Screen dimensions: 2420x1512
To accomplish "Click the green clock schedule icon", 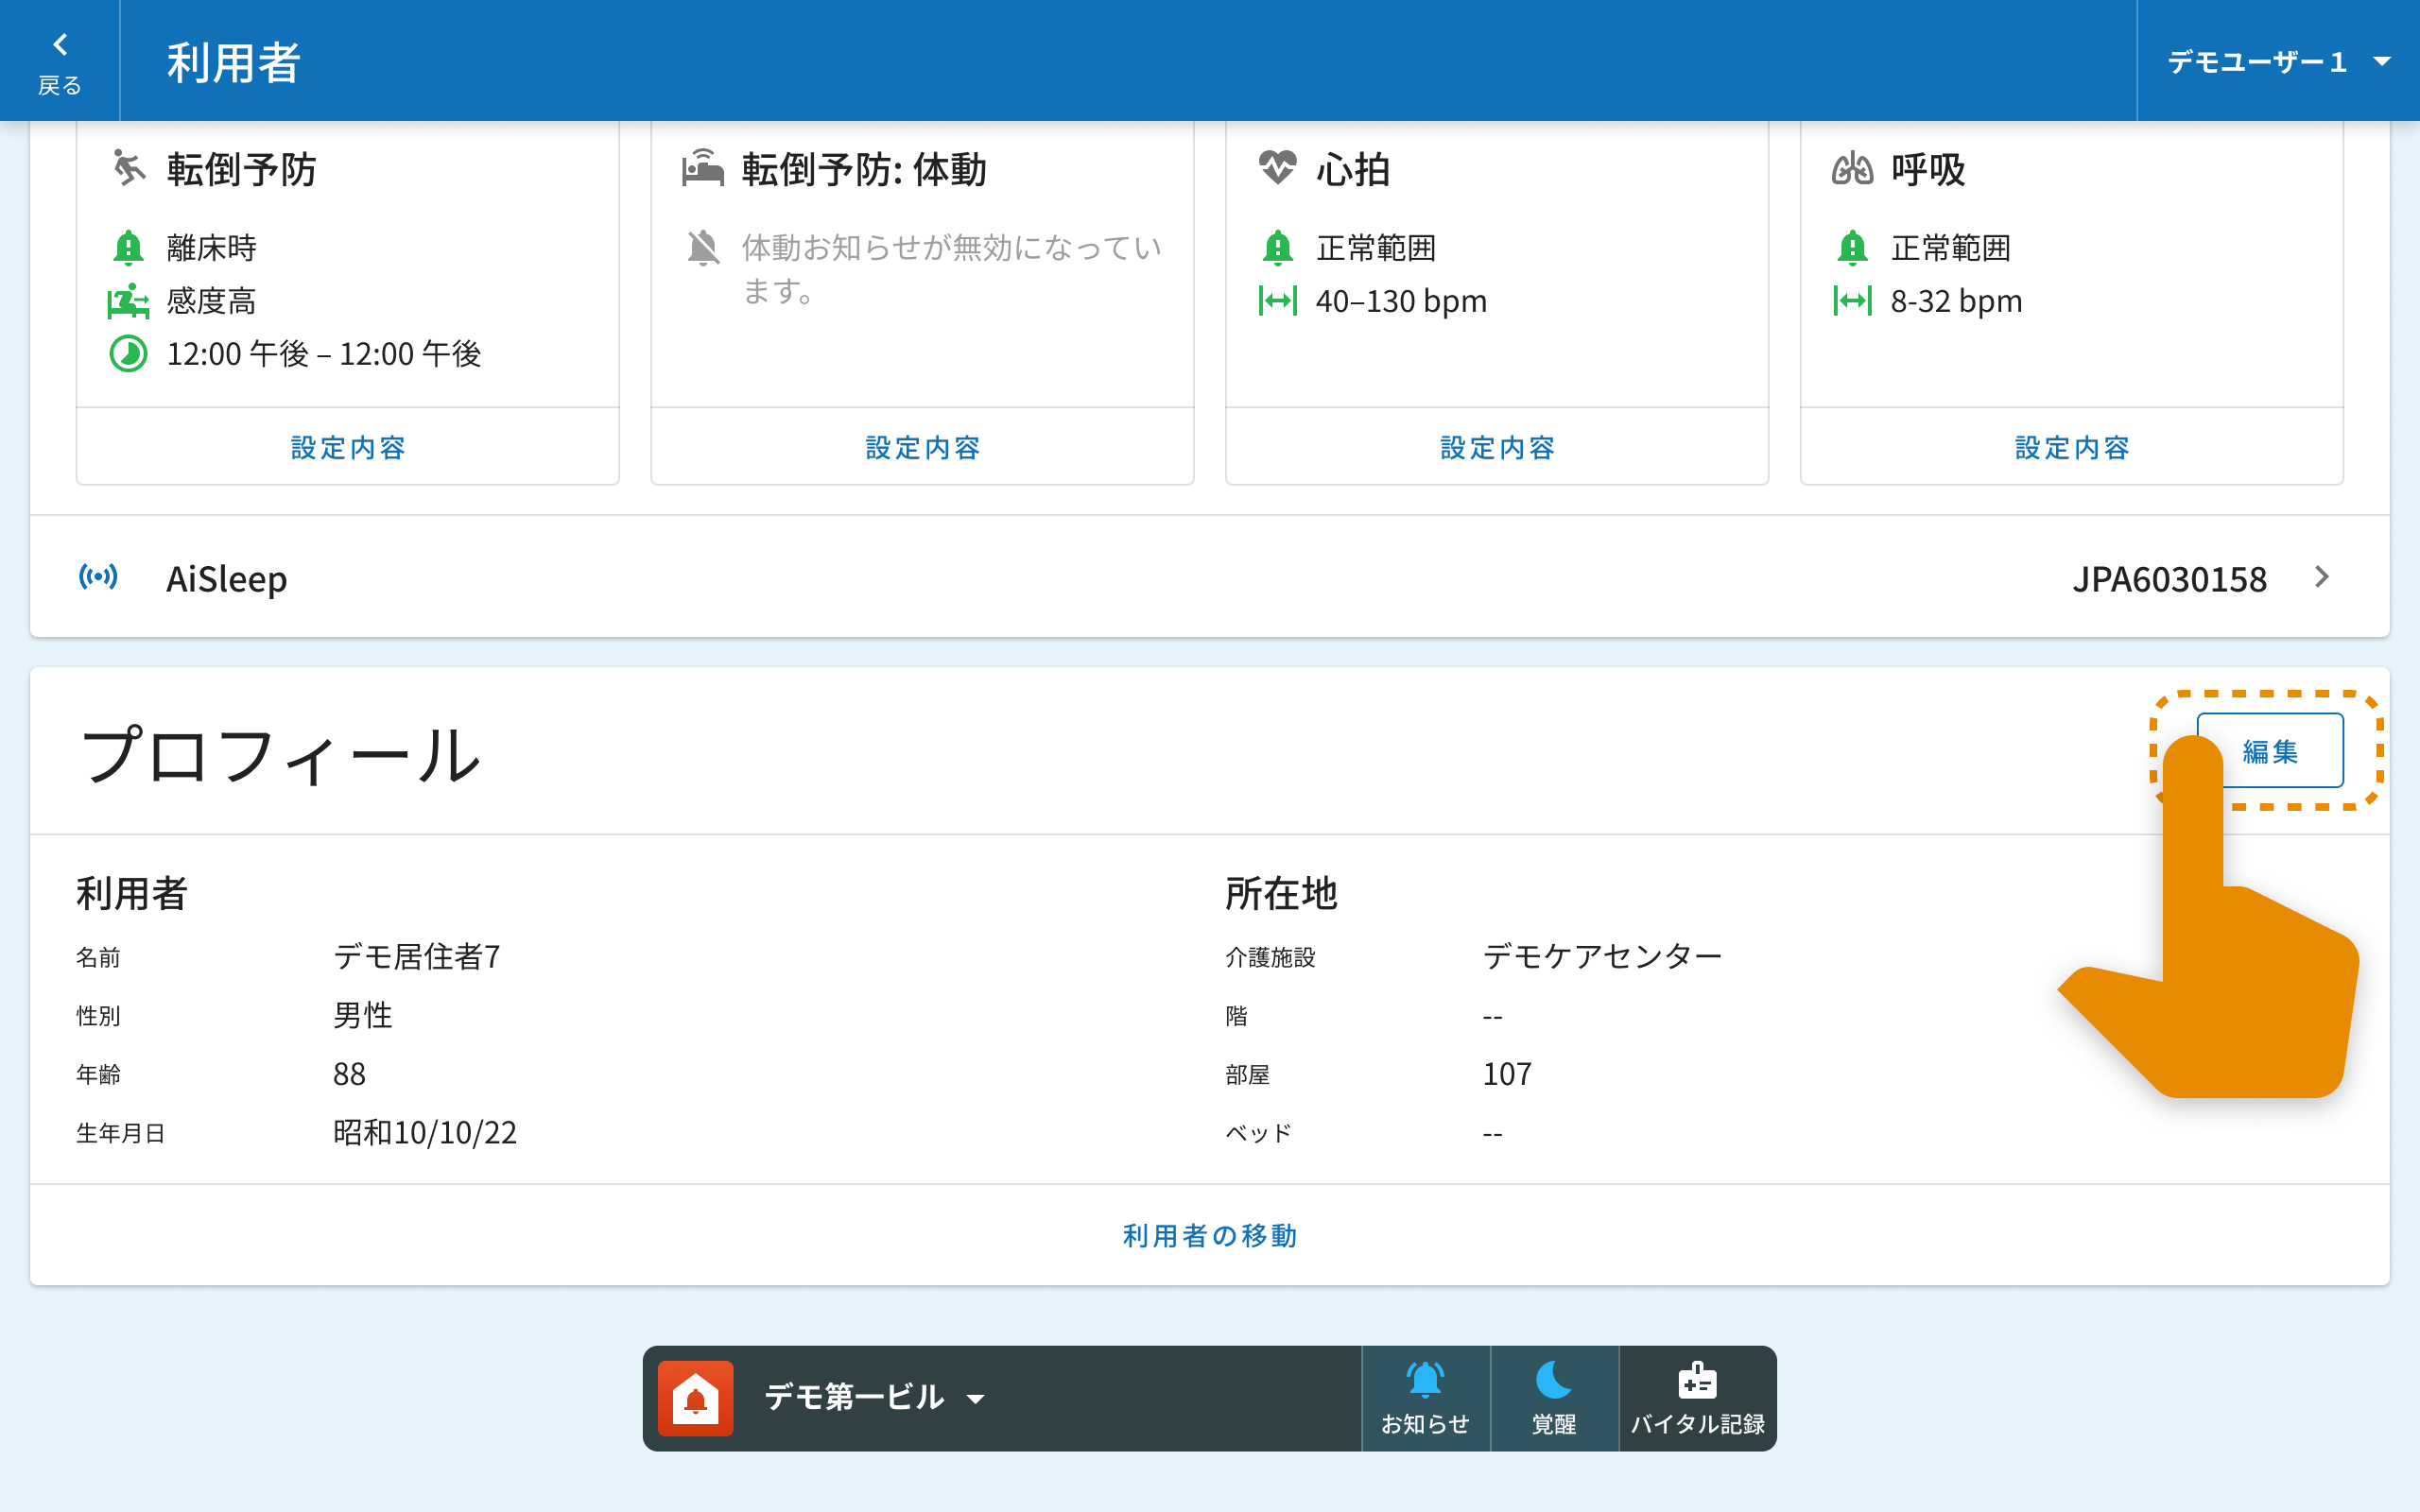I will pyautogui.click(x=128, y=354).
